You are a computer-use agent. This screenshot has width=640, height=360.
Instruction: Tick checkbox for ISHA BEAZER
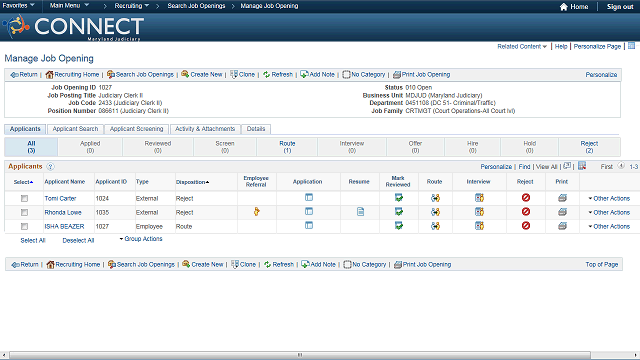pos(24,226)
